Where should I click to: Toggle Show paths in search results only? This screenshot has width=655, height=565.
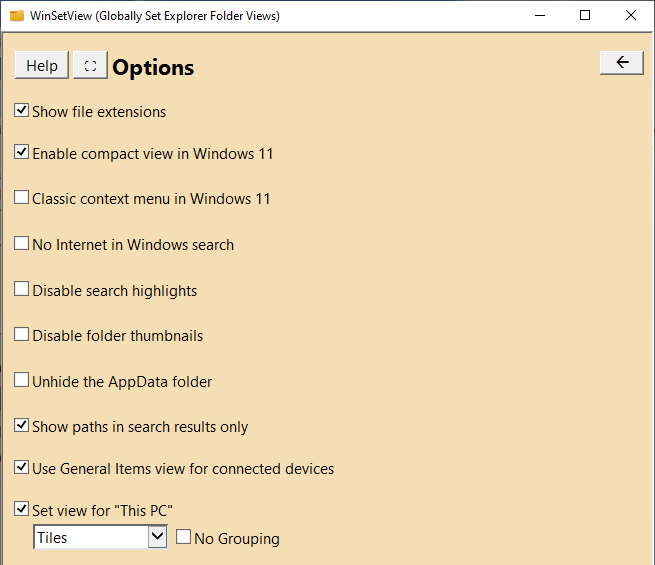click(x=21, y=426)
